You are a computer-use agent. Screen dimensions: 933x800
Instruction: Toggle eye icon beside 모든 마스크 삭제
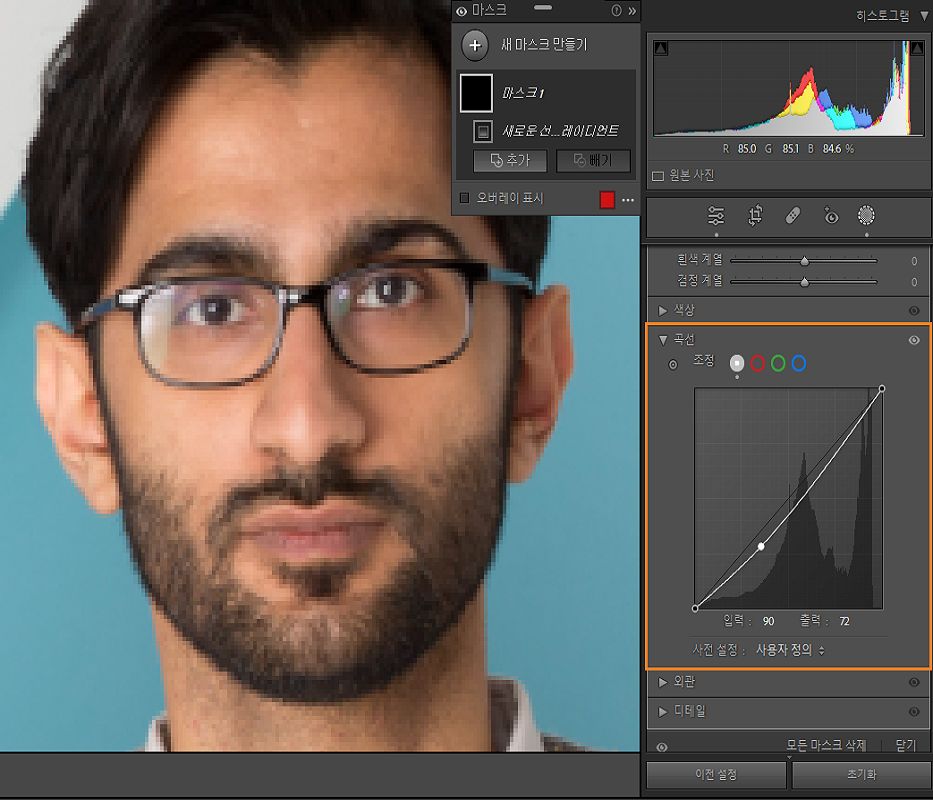[x=662, y=747]
